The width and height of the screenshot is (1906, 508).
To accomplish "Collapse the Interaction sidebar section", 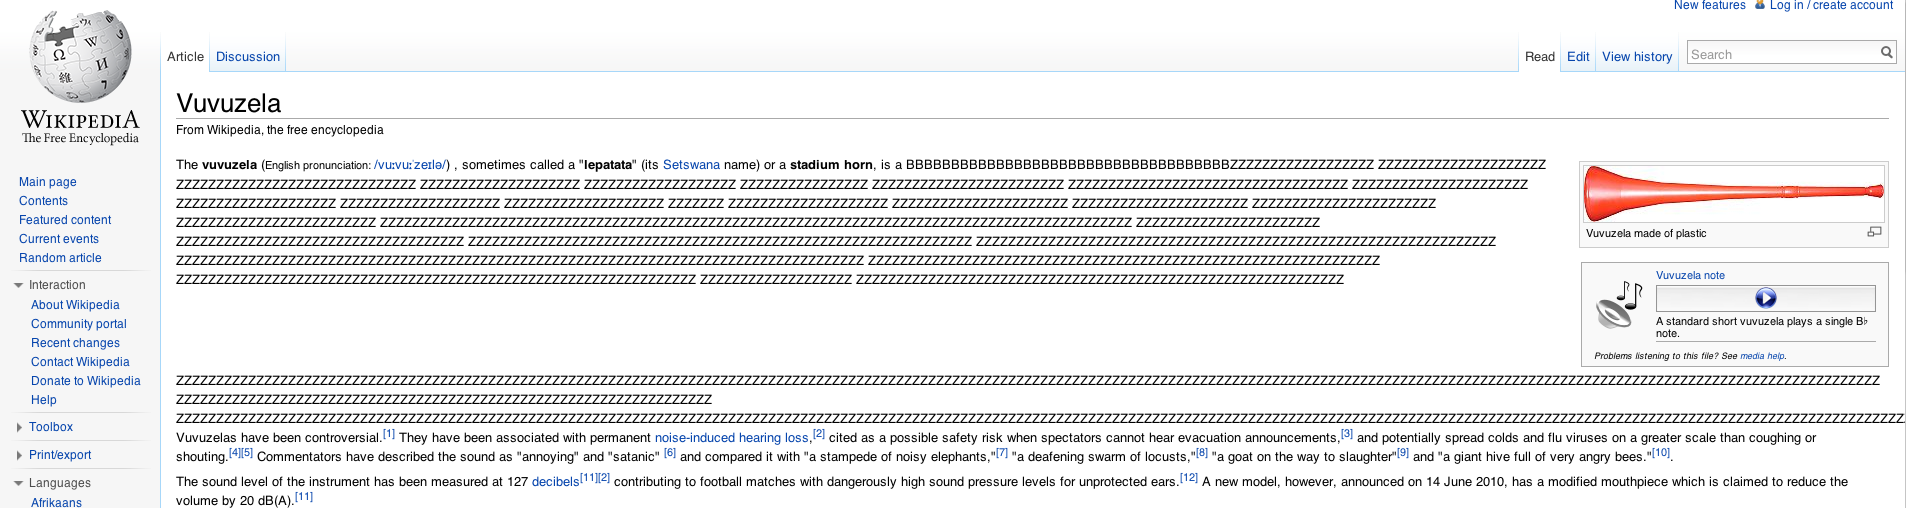I will (x=19, y=285).
